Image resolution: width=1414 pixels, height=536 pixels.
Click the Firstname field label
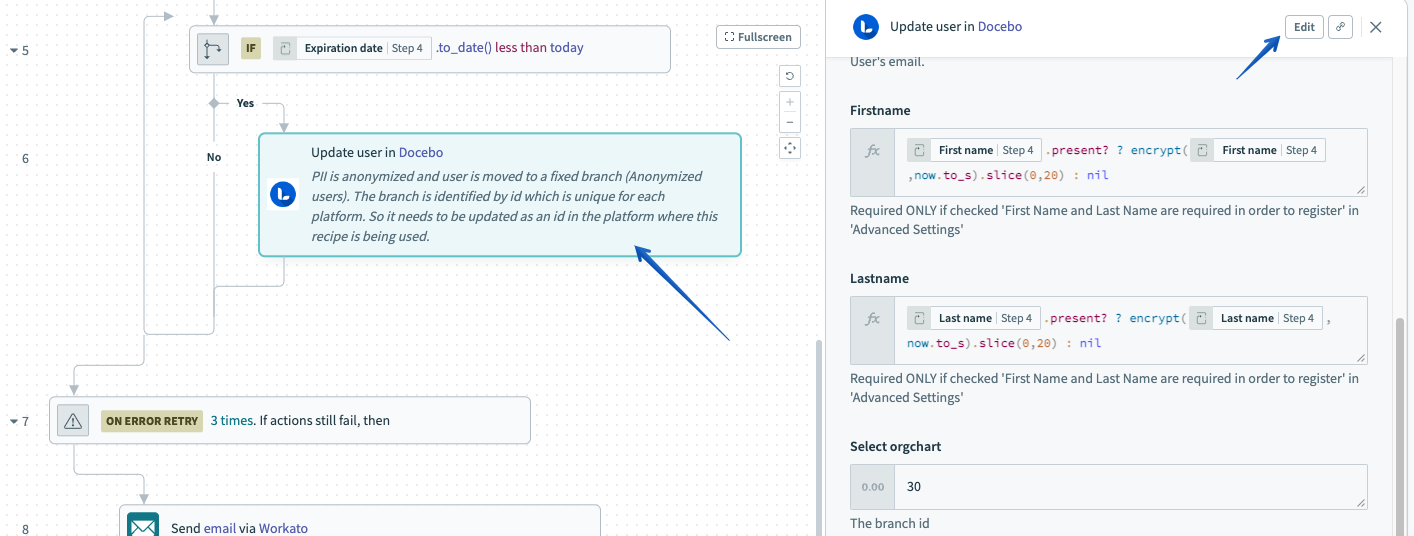(x=880, y=110)
